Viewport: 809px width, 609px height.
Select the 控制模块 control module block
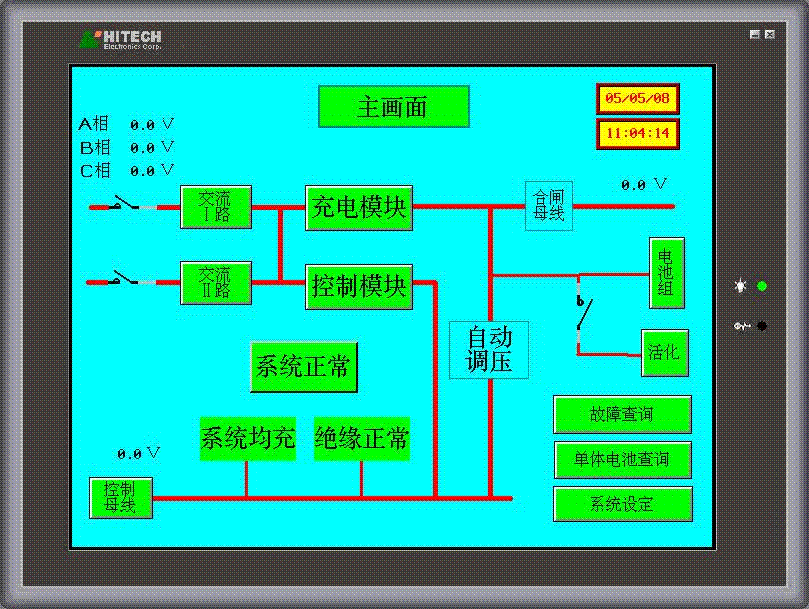pyautogui.click(x=359, y=287)
